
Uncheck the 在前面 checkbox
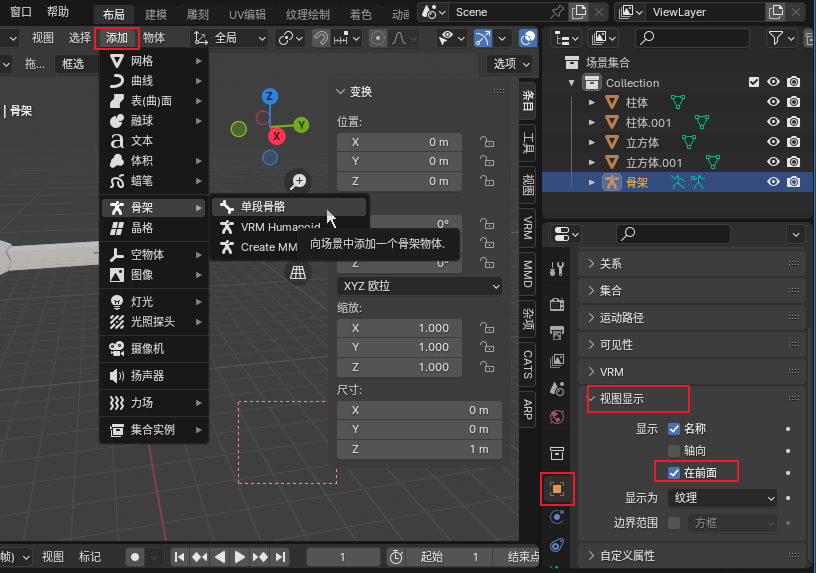coord(674,473)
